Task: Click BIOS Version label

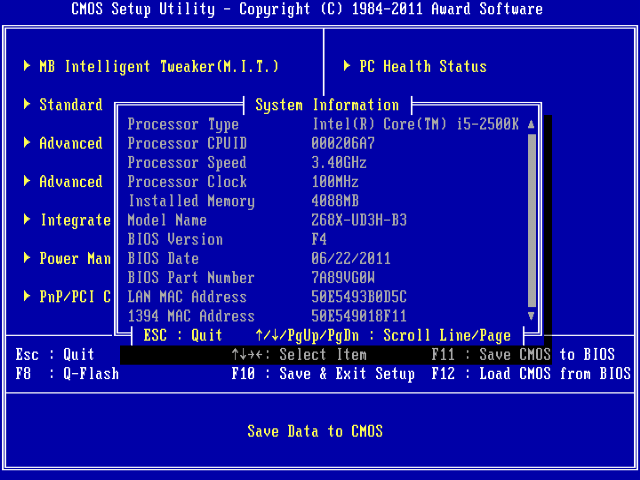Action: pyautogui.click(x=175, y=239)
